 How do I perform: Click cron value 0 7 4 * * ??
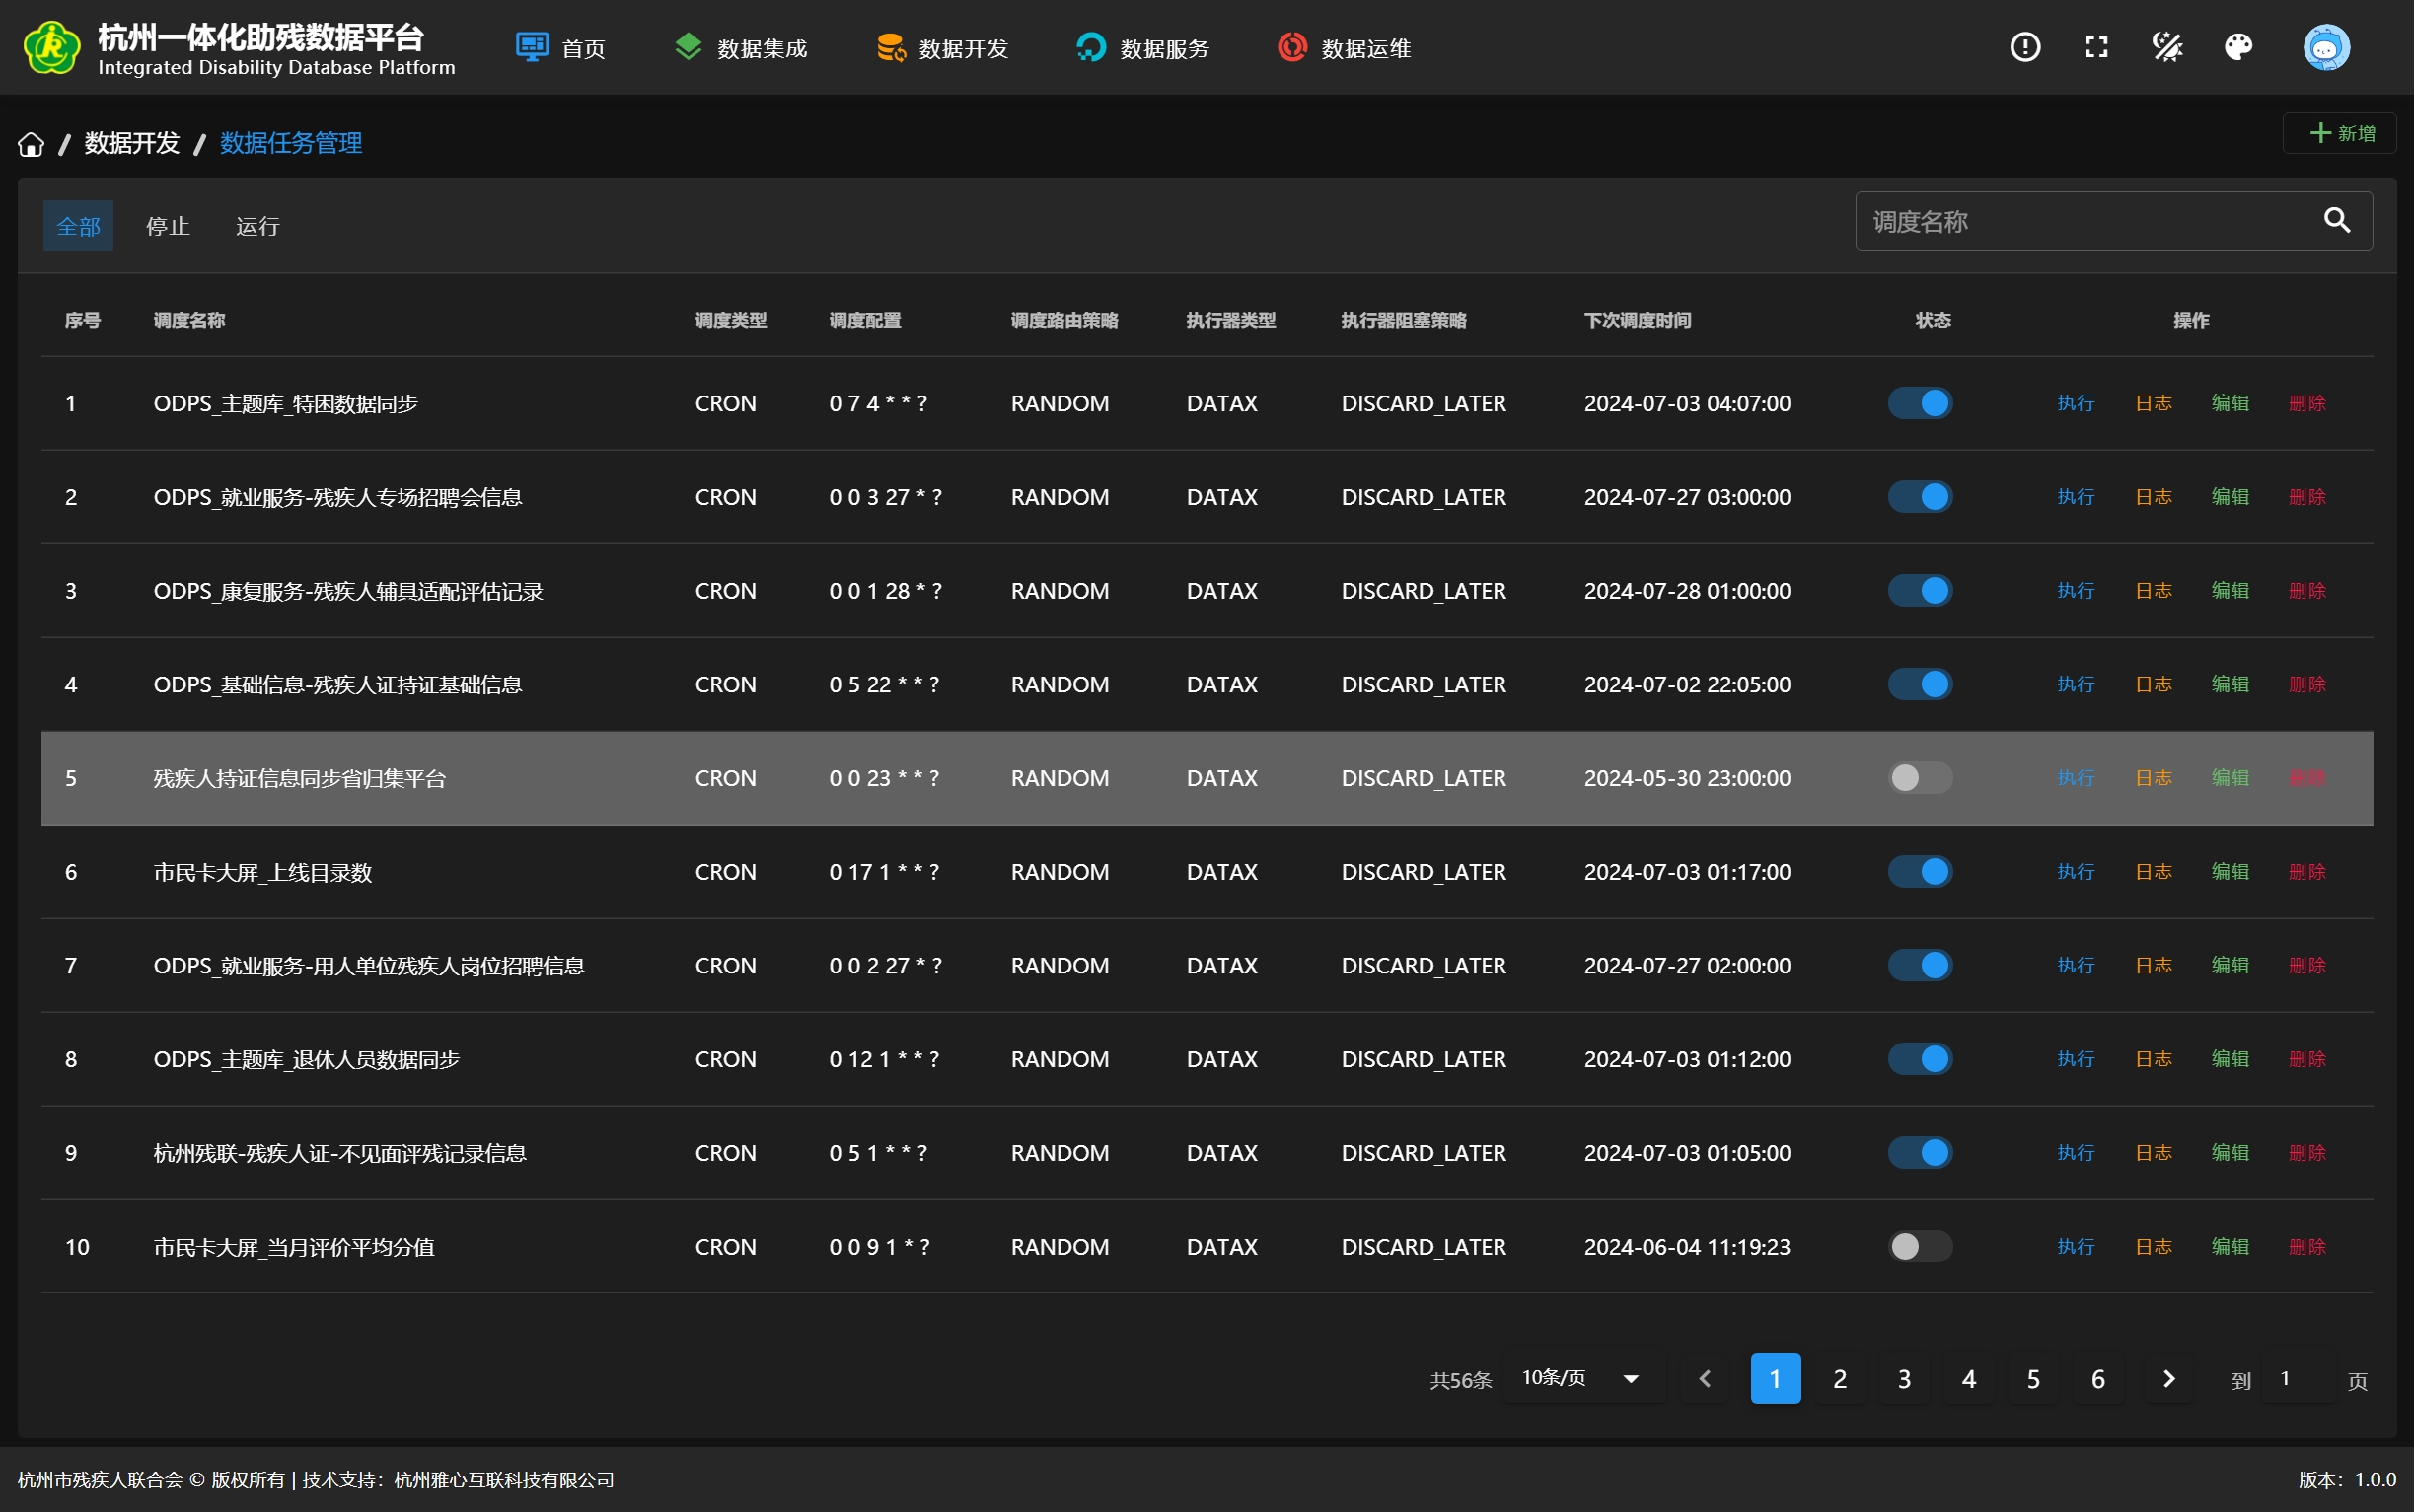click(x=878, y=403)
